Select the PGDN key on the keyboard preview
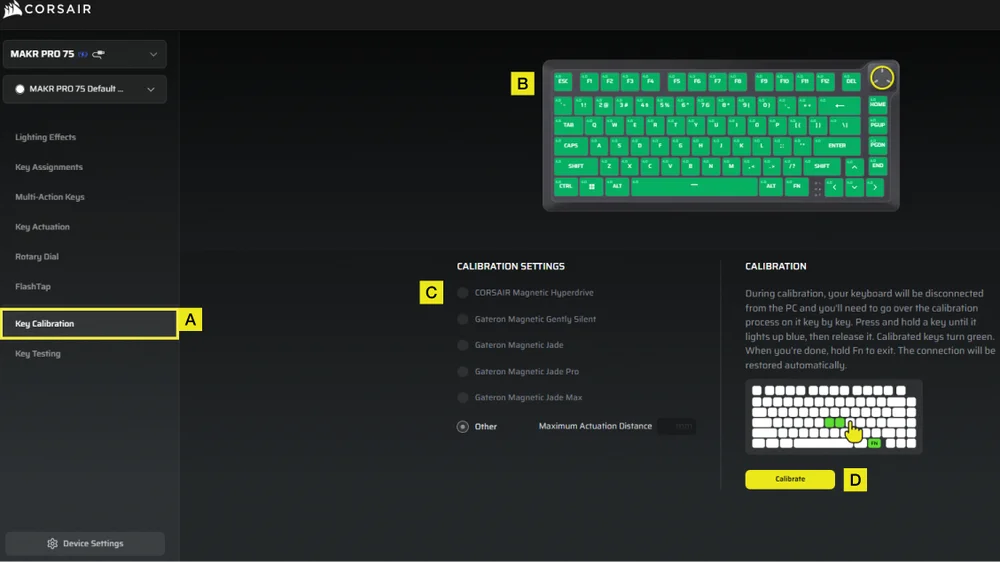The width and height of the screenshot is (1000, 562). click(x=878, y=145)
